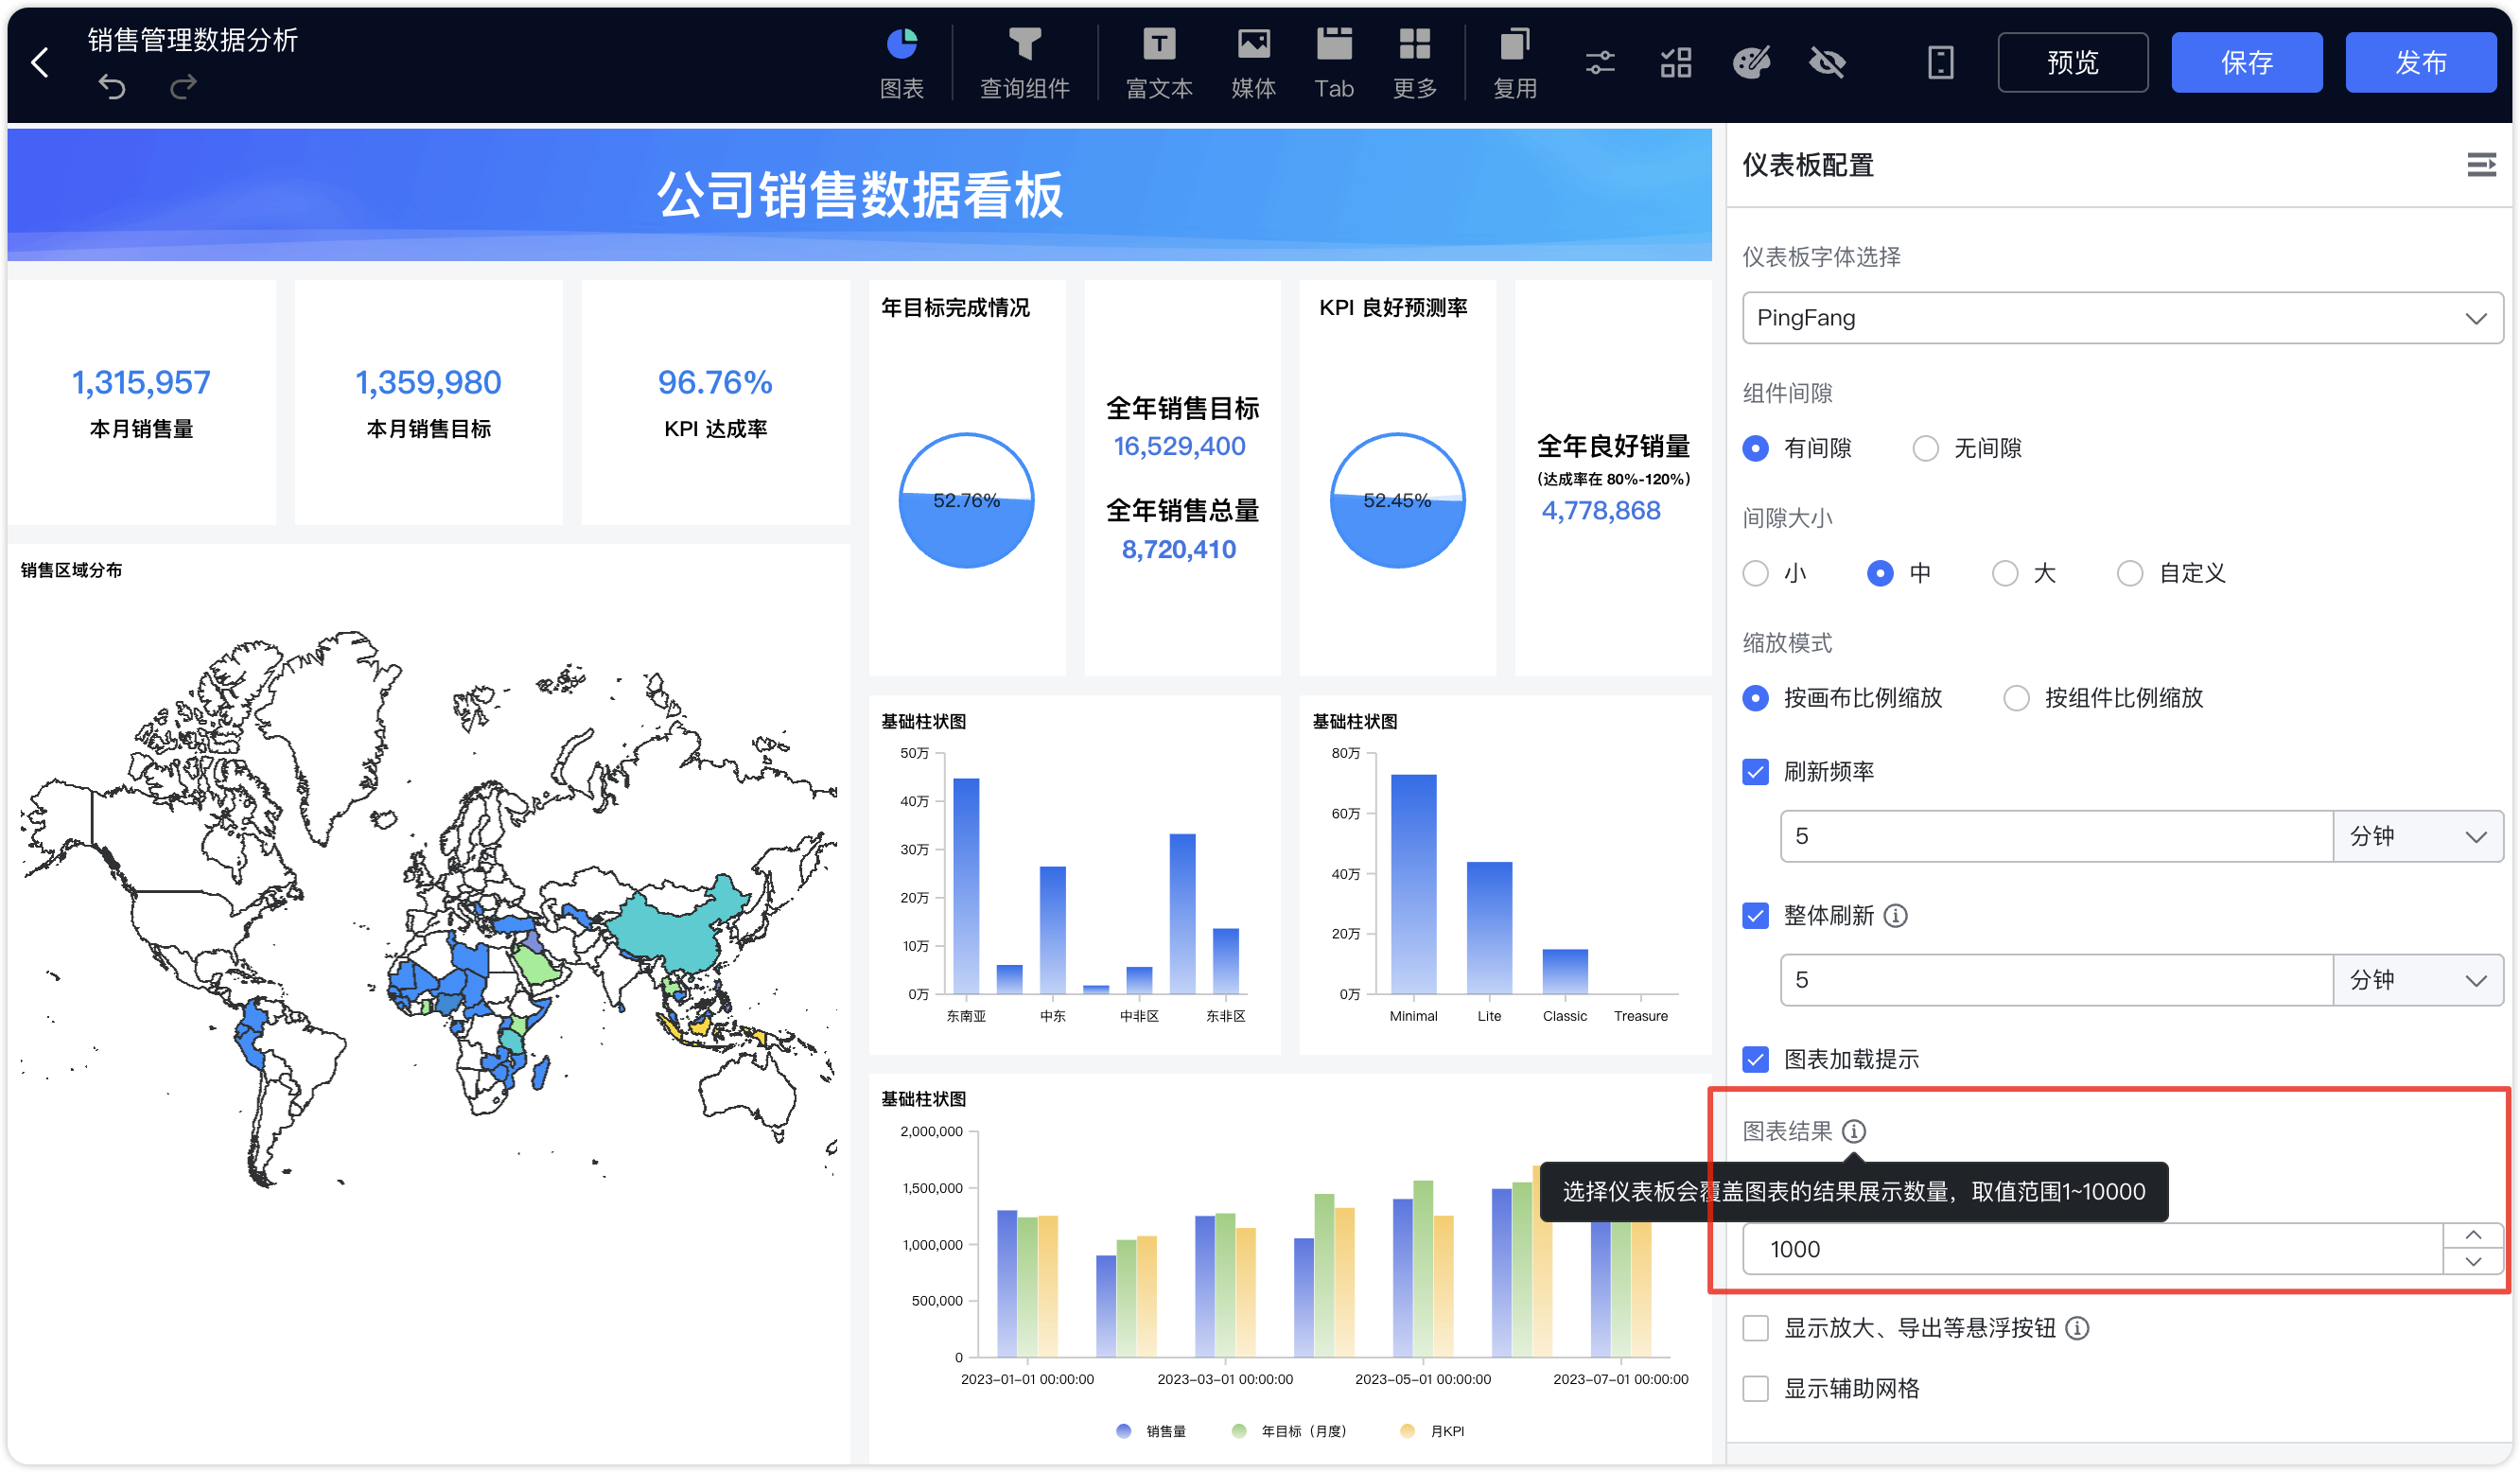Click the 预览 preview button
This screenshot has height=1472, width=2520.
[2072, 62]
